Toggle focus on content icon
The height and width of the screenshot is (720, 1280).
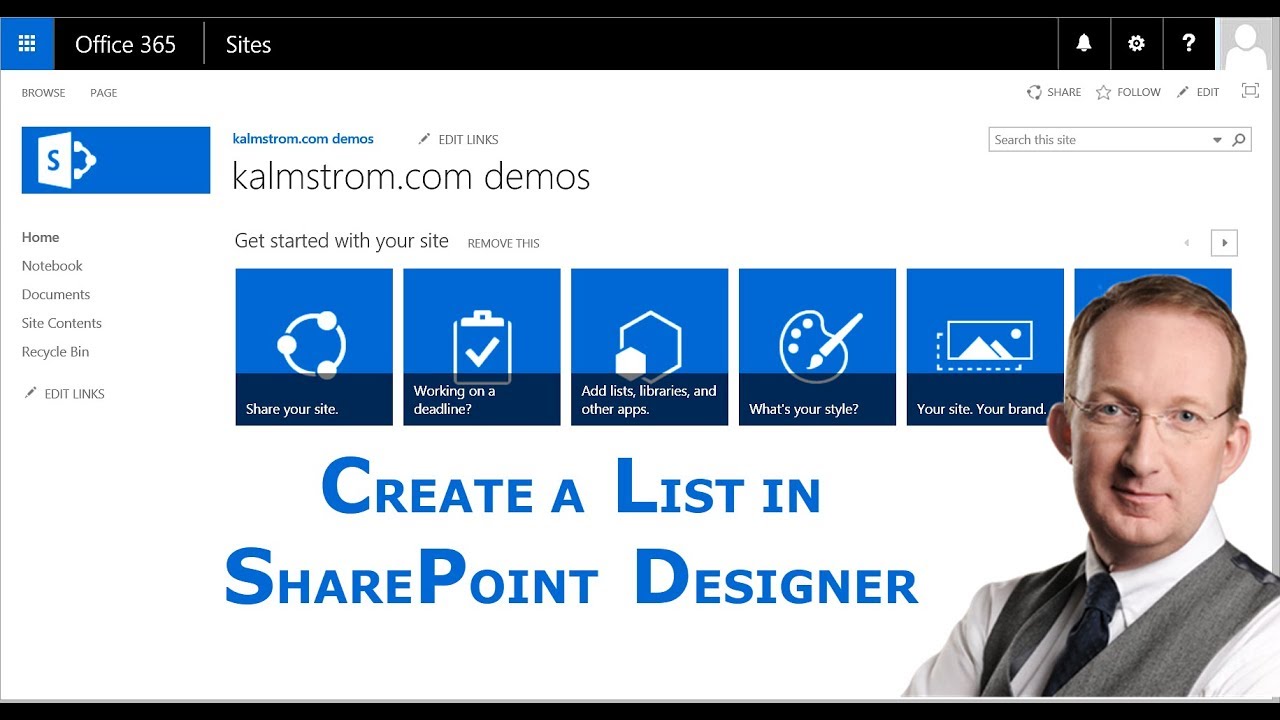tap(1250, 91)
